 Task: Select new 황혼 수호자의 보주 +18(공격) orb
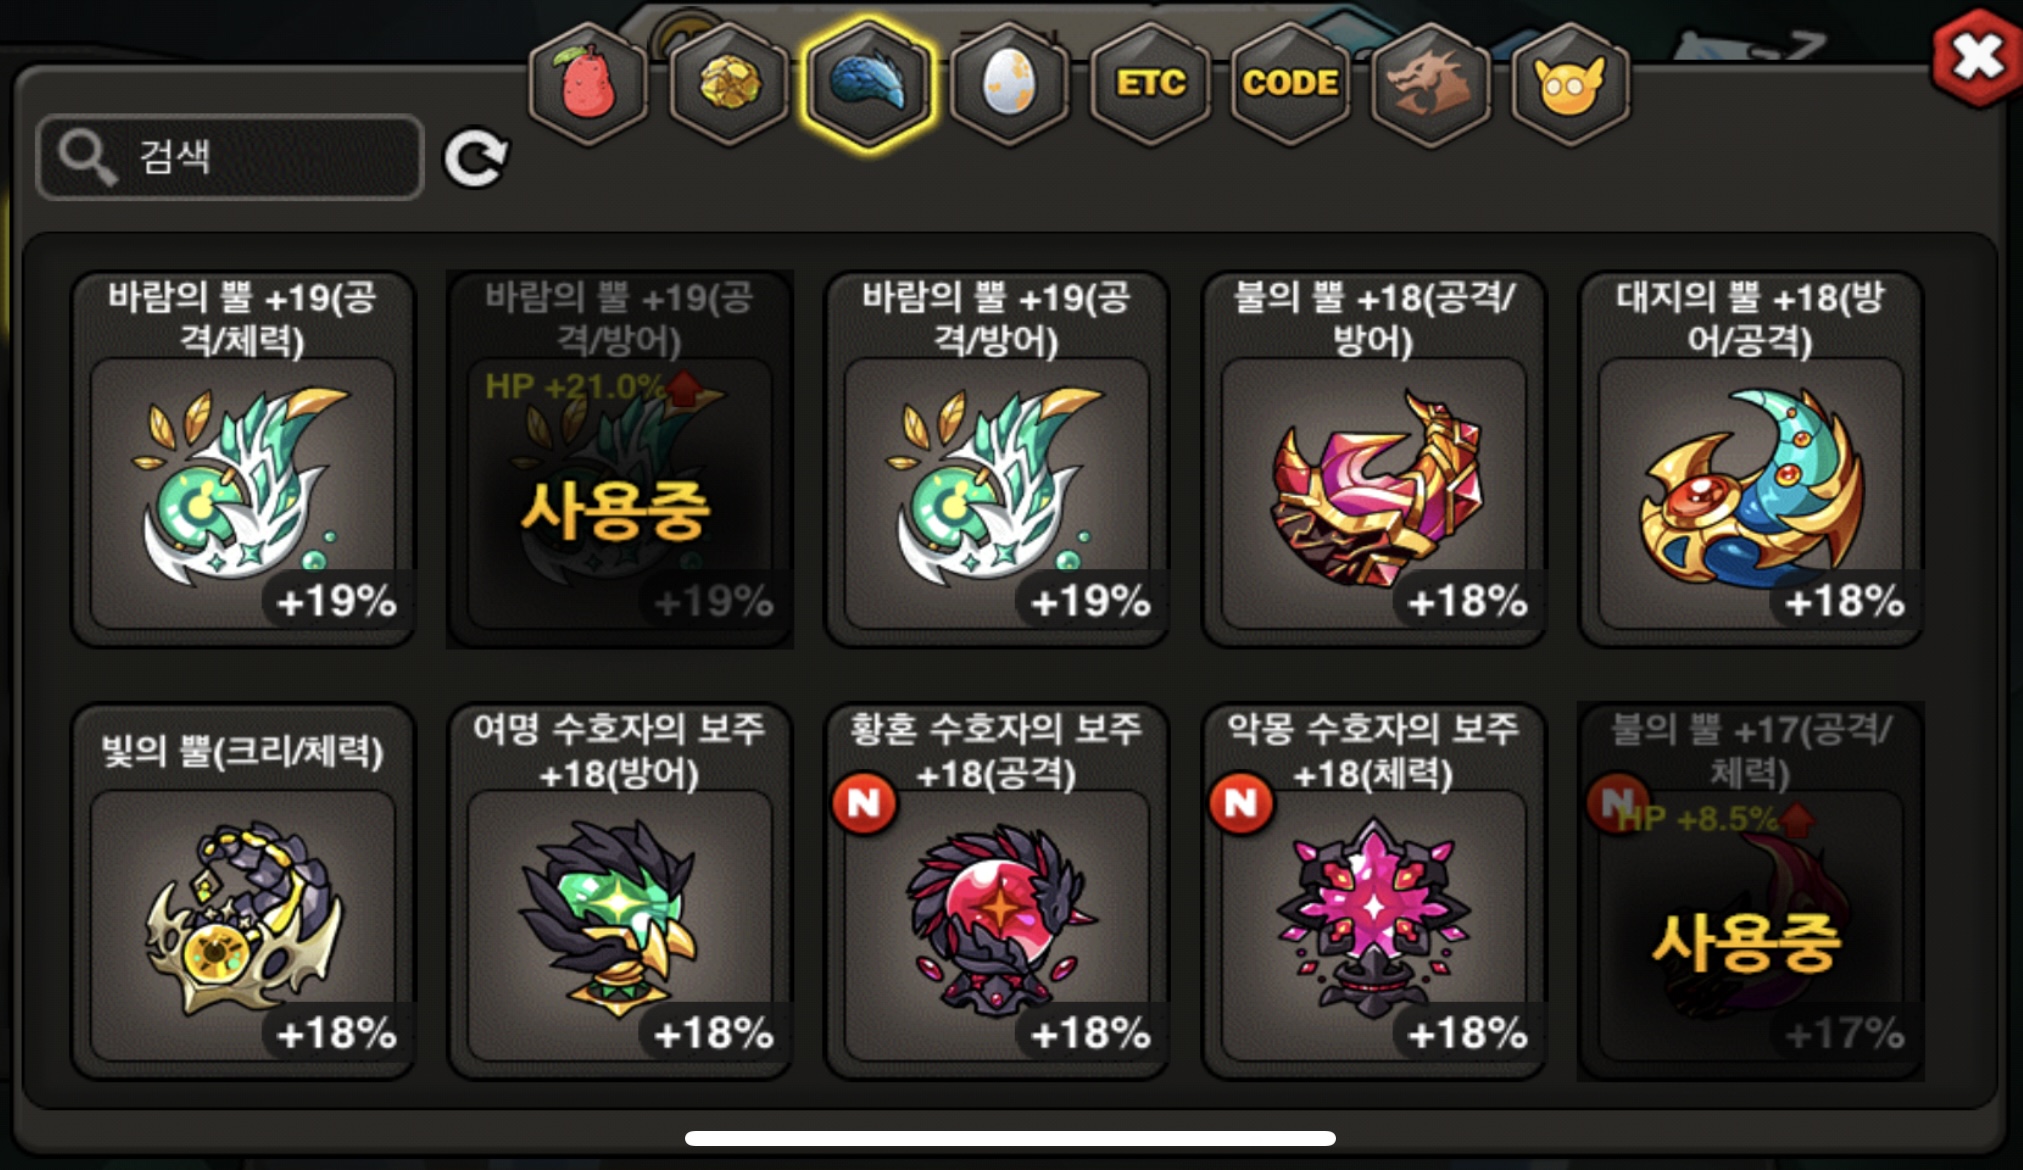(x=997, y=891)
